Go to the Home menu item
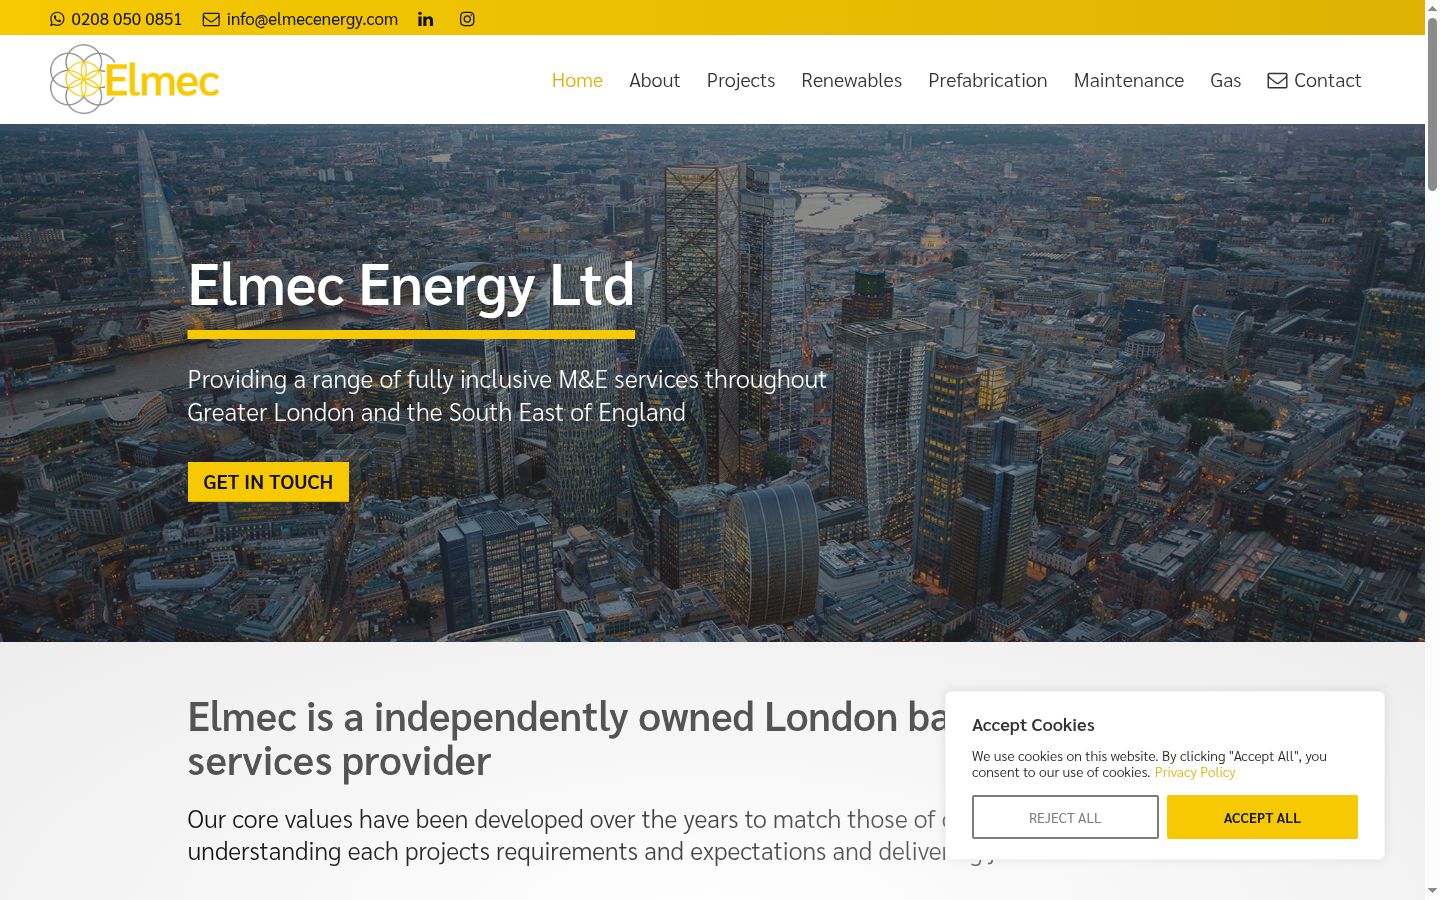This screenshot has height=900, width=1440. tap(577, 80)
